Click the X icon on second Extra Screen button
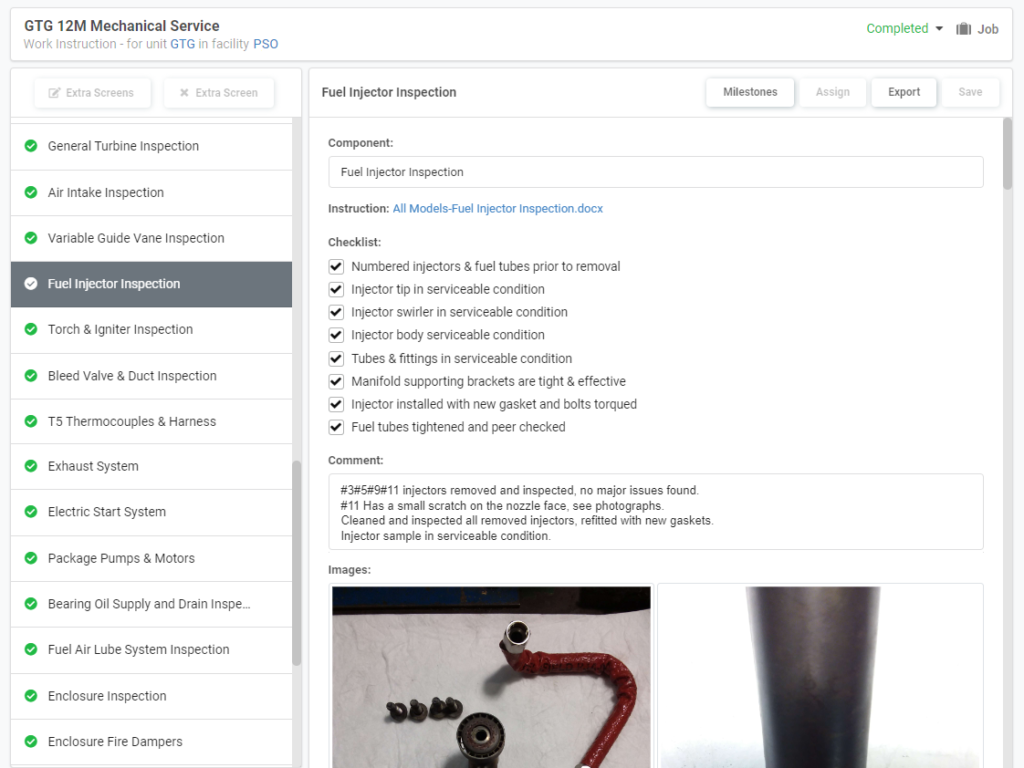The width and height of the screenshot is (1024, 768). click(x=184, y=93)
